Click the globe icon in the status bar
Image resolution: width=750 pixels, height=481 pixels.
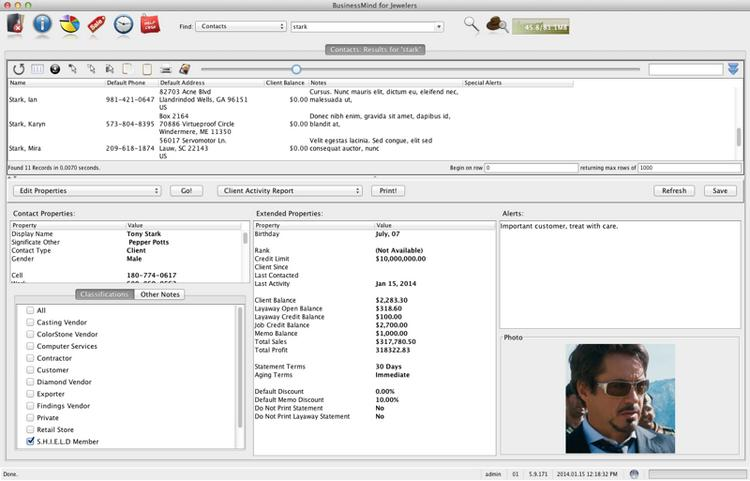634,474
